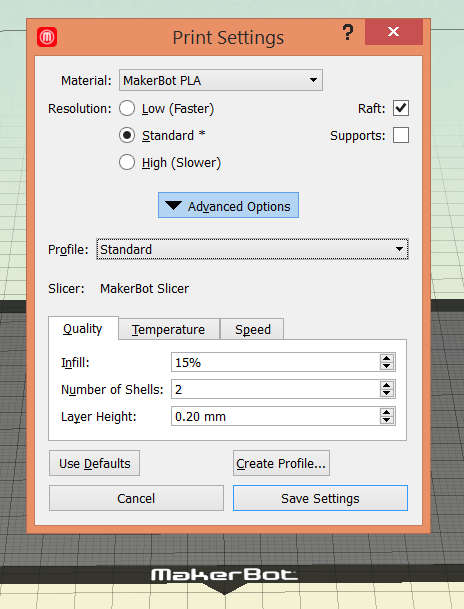The height and width of the screenshot is (609, 464).
Task: Select Low (Faster) resolution
Action: [x=127, y=108]
